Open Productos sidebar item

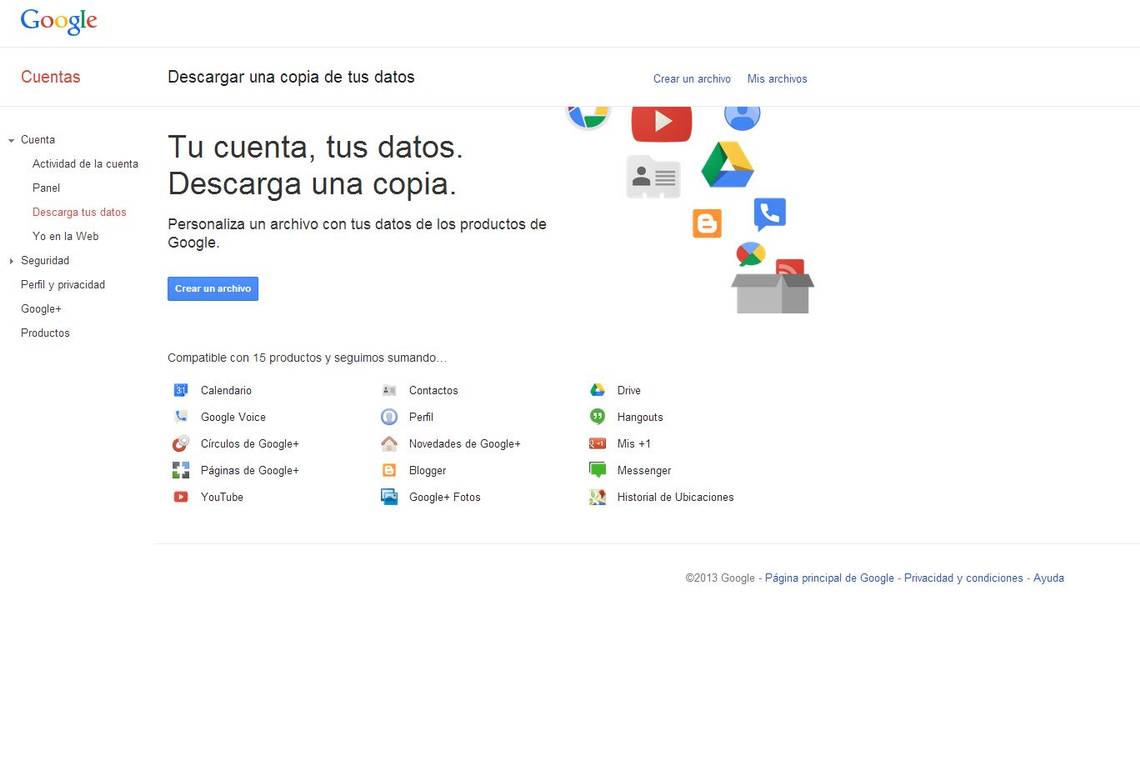point(45,333)
